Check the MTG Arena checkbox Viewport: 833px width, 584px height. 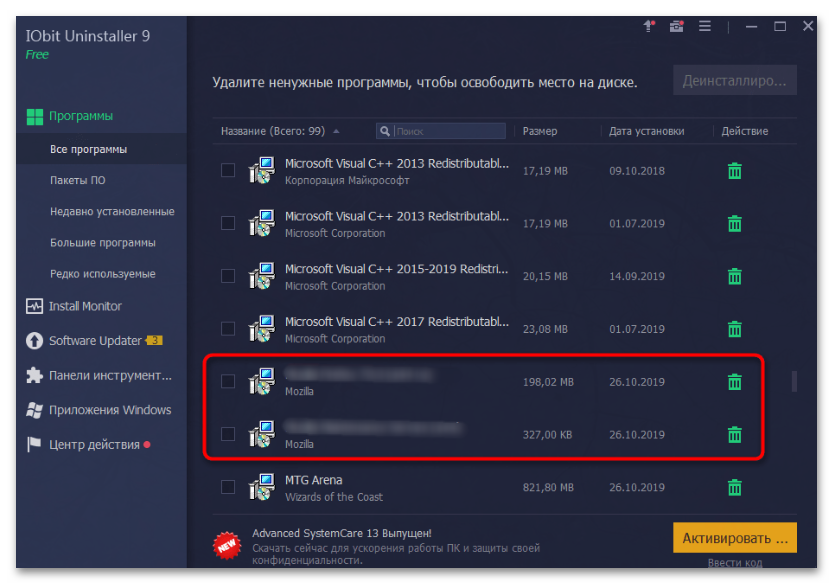[228, 487]
